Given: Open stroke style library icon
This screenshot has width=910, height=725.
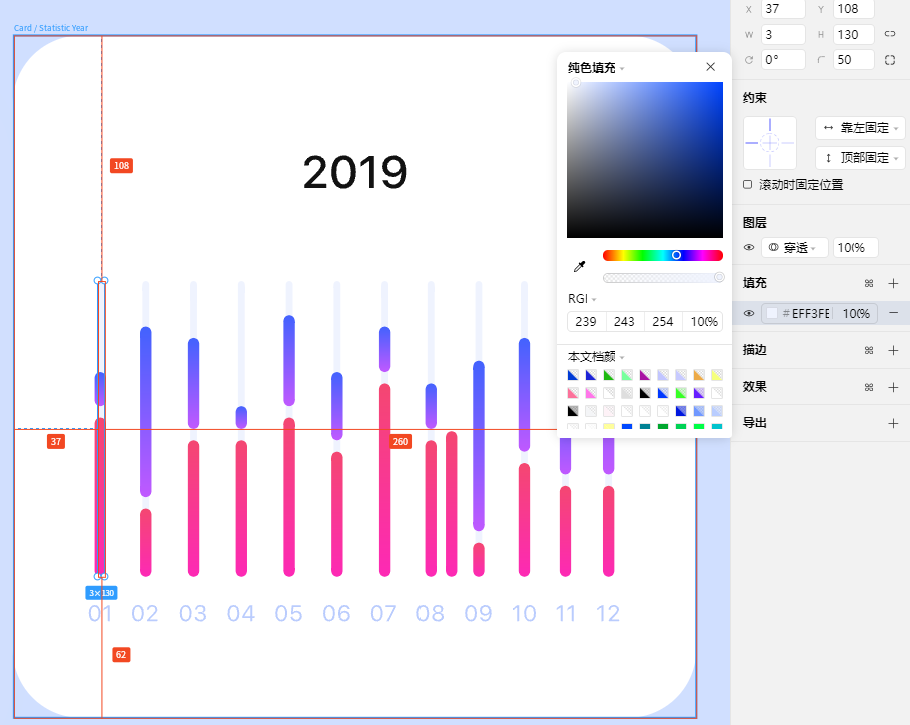Looking at the screenshot, I should pos(869,350).
